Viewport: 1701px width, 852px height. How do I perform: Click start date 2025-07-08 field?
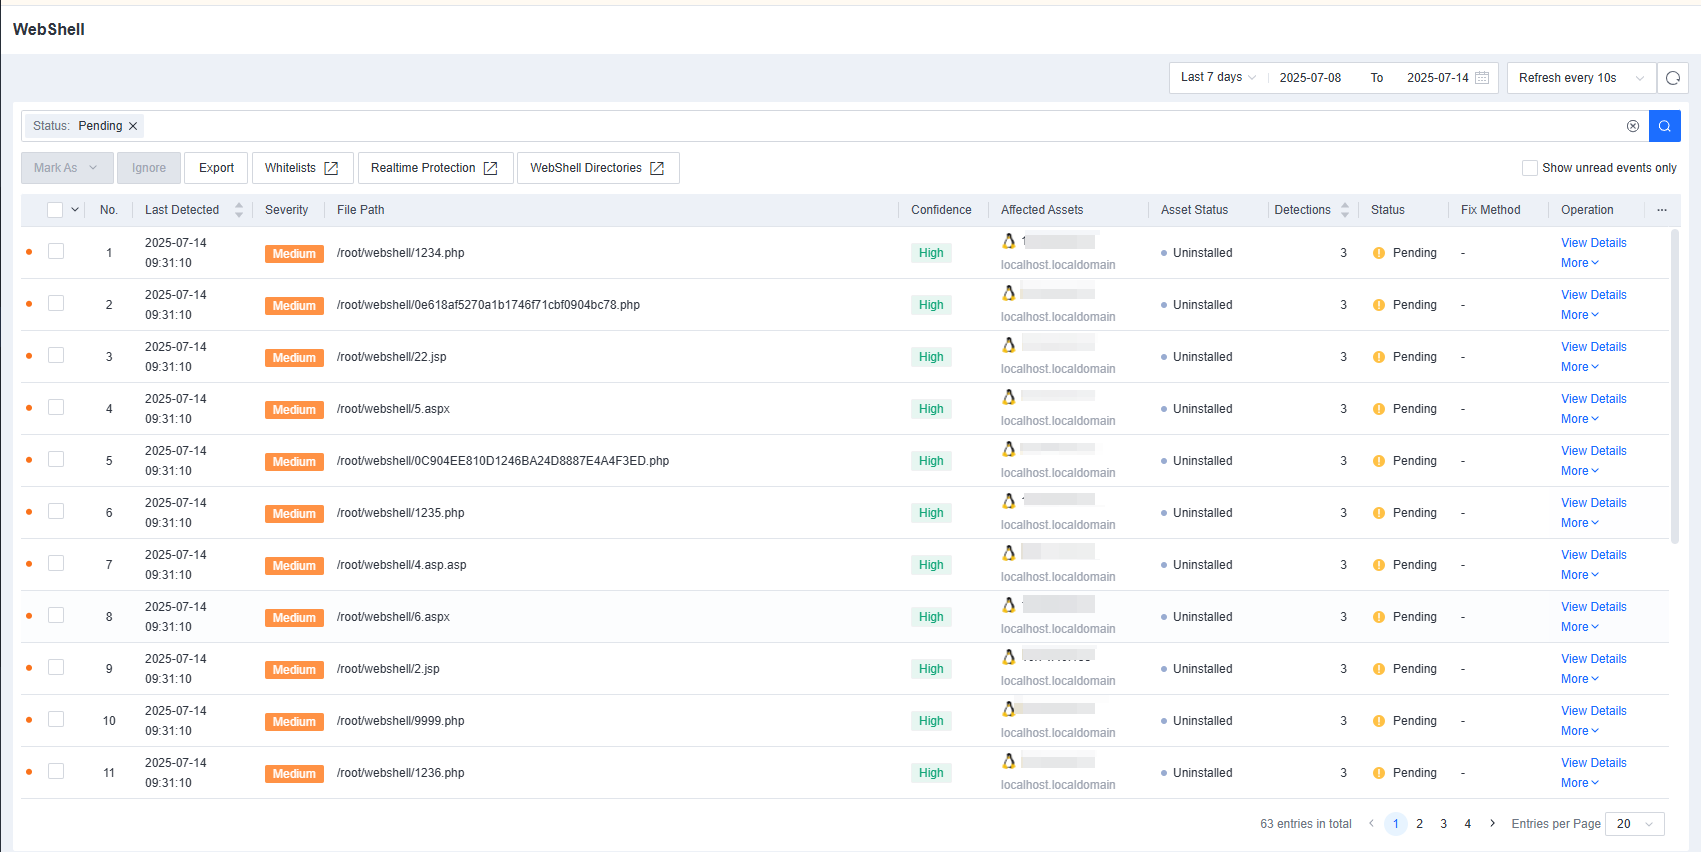[1310, 78]
